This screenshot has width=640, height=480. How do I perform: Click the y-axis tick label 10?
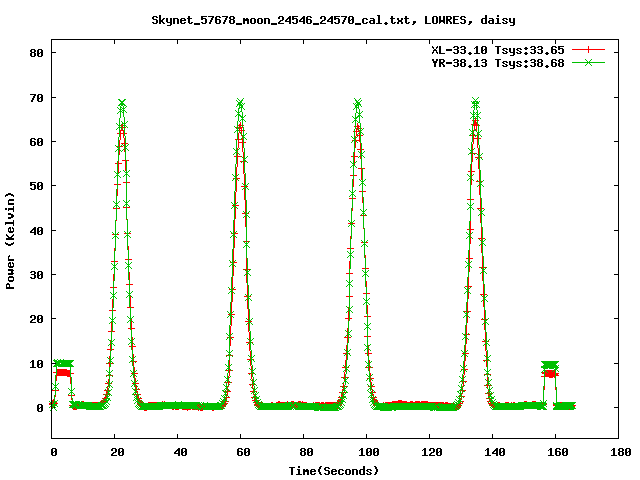click(x=36, y=364)
